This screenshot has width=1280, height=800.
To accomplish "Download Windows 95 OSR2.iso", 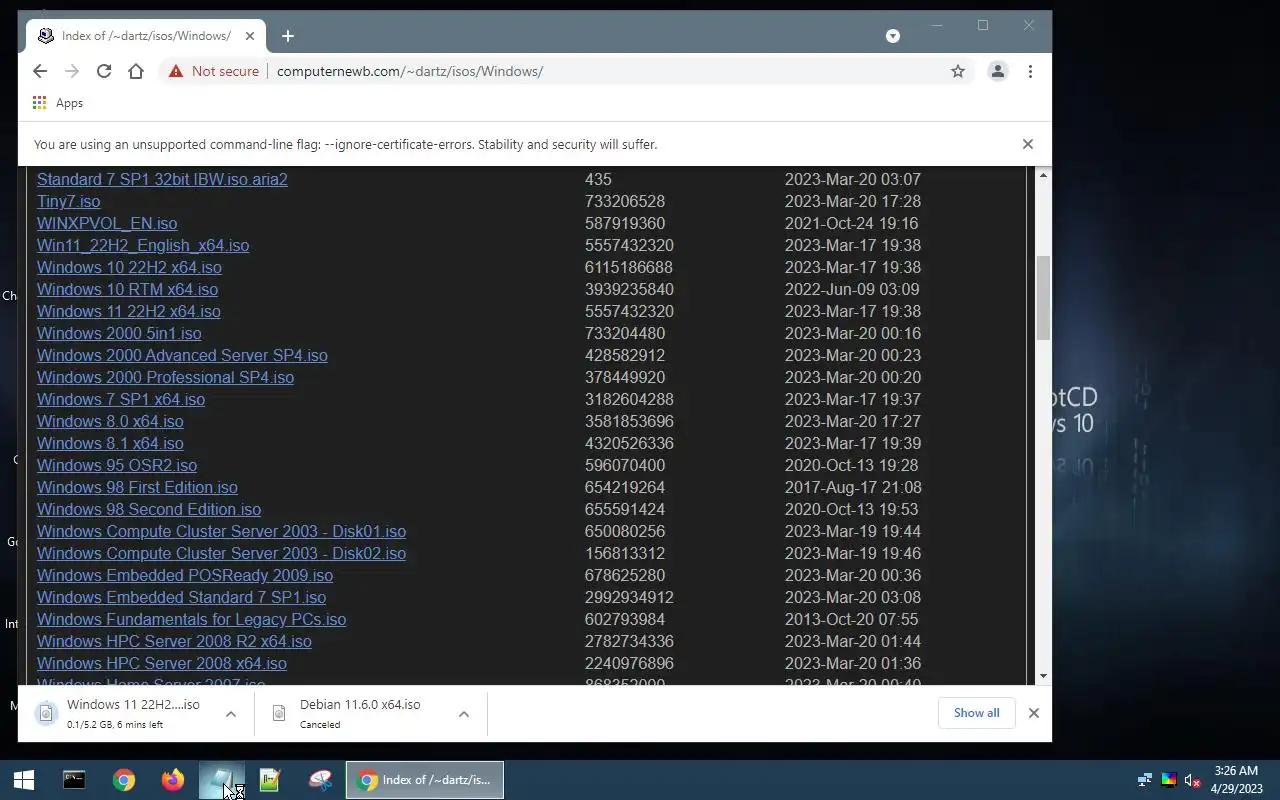I will click(x=117, y=465).
